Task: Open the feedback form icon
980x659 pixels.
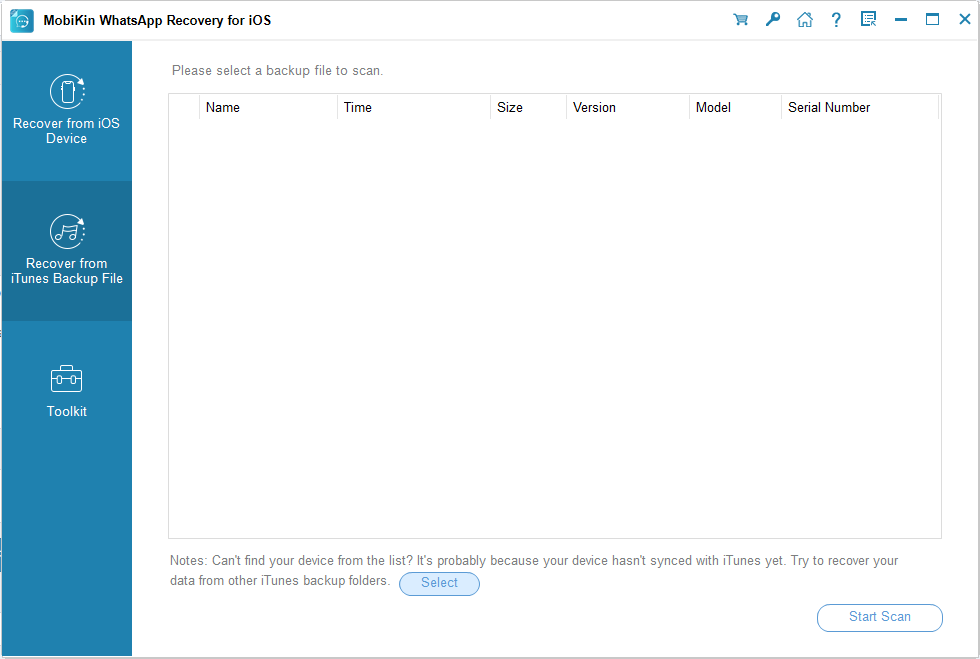Action: click(x=868, y=20)
